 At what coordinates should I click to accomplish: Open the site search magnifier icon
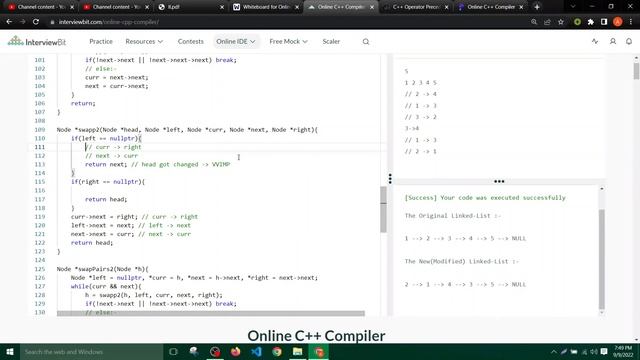[x=366, y=42]
